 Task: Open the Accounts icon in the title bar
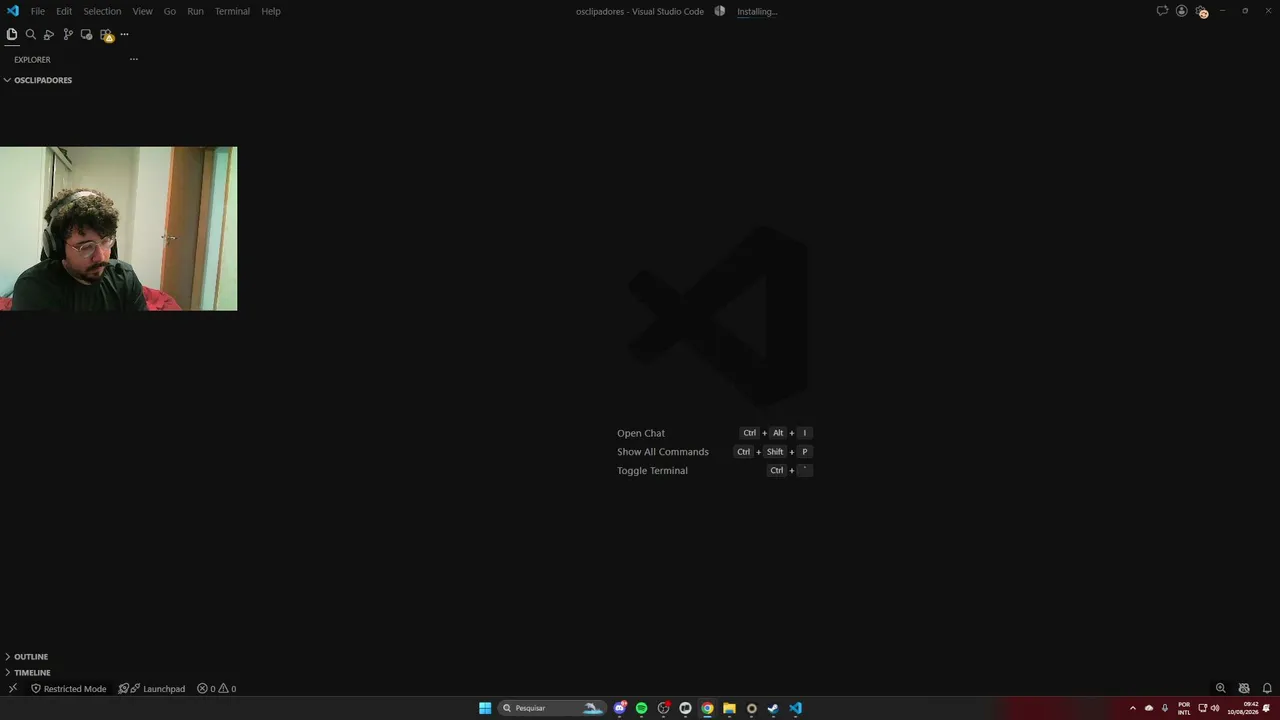[1182, 11]
